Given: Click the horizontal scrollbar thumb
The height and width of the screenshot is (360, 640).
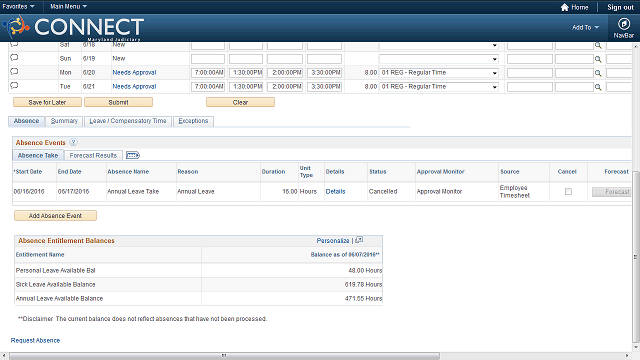Looking at the screenshot, I should point(224,356).
